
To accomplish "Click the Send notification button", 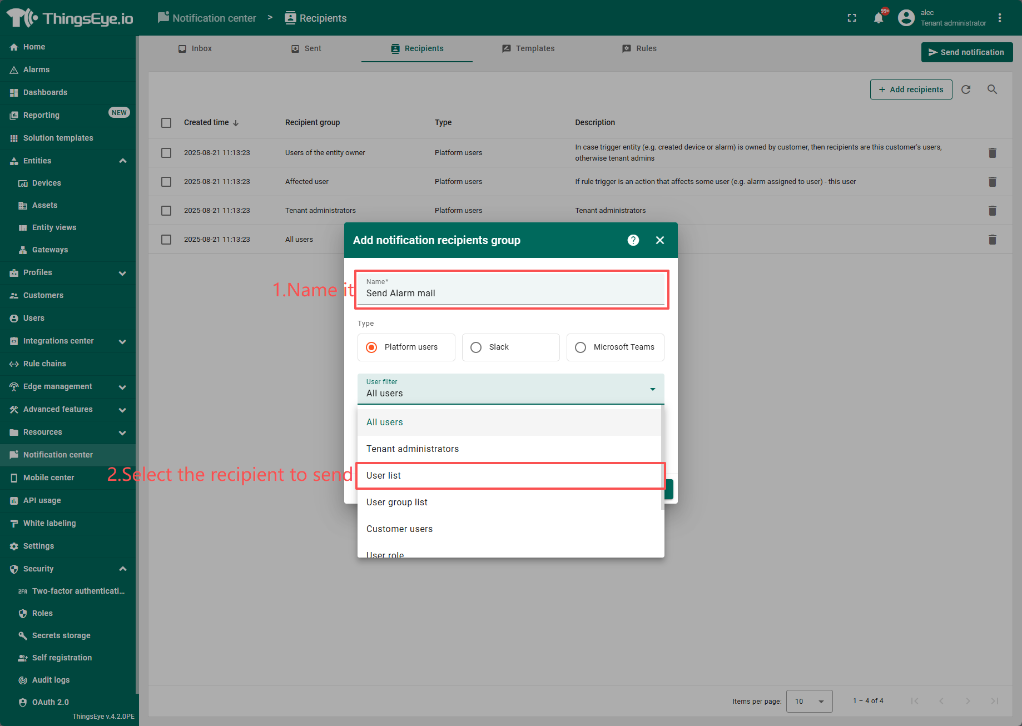I will 966,52.
